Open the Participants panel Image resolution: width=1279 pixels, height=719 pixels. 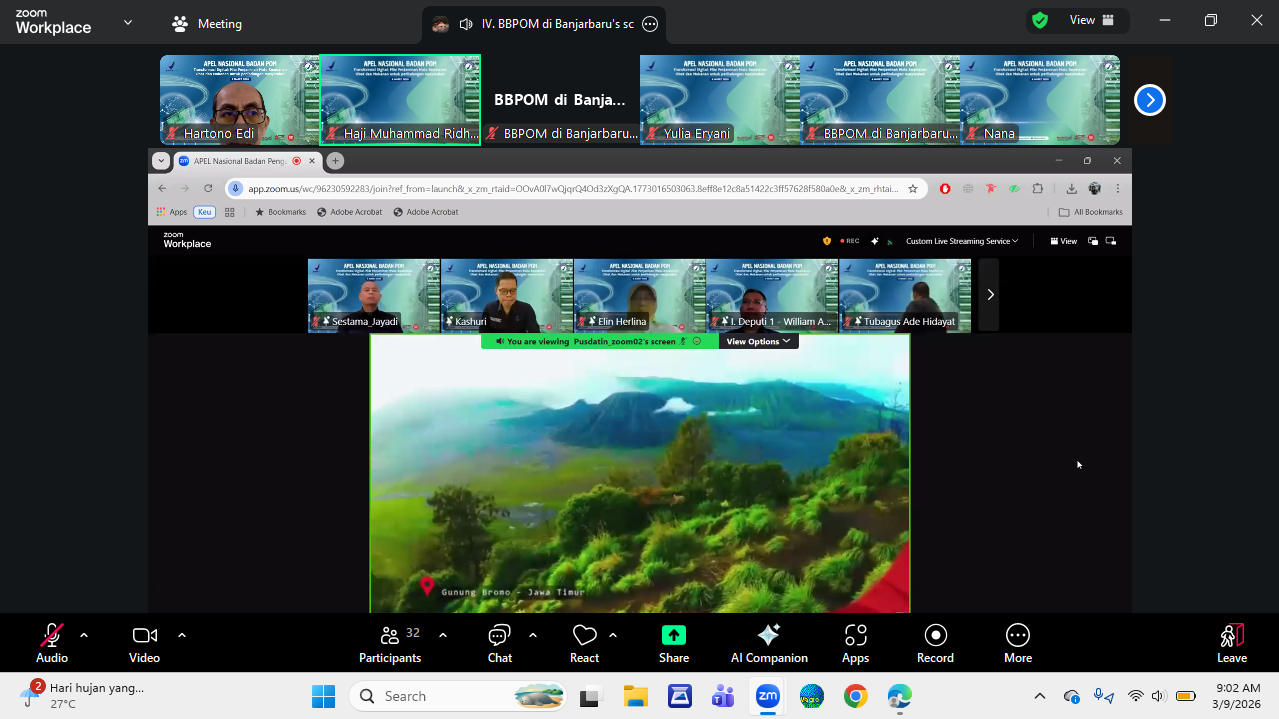pos(390,643)
